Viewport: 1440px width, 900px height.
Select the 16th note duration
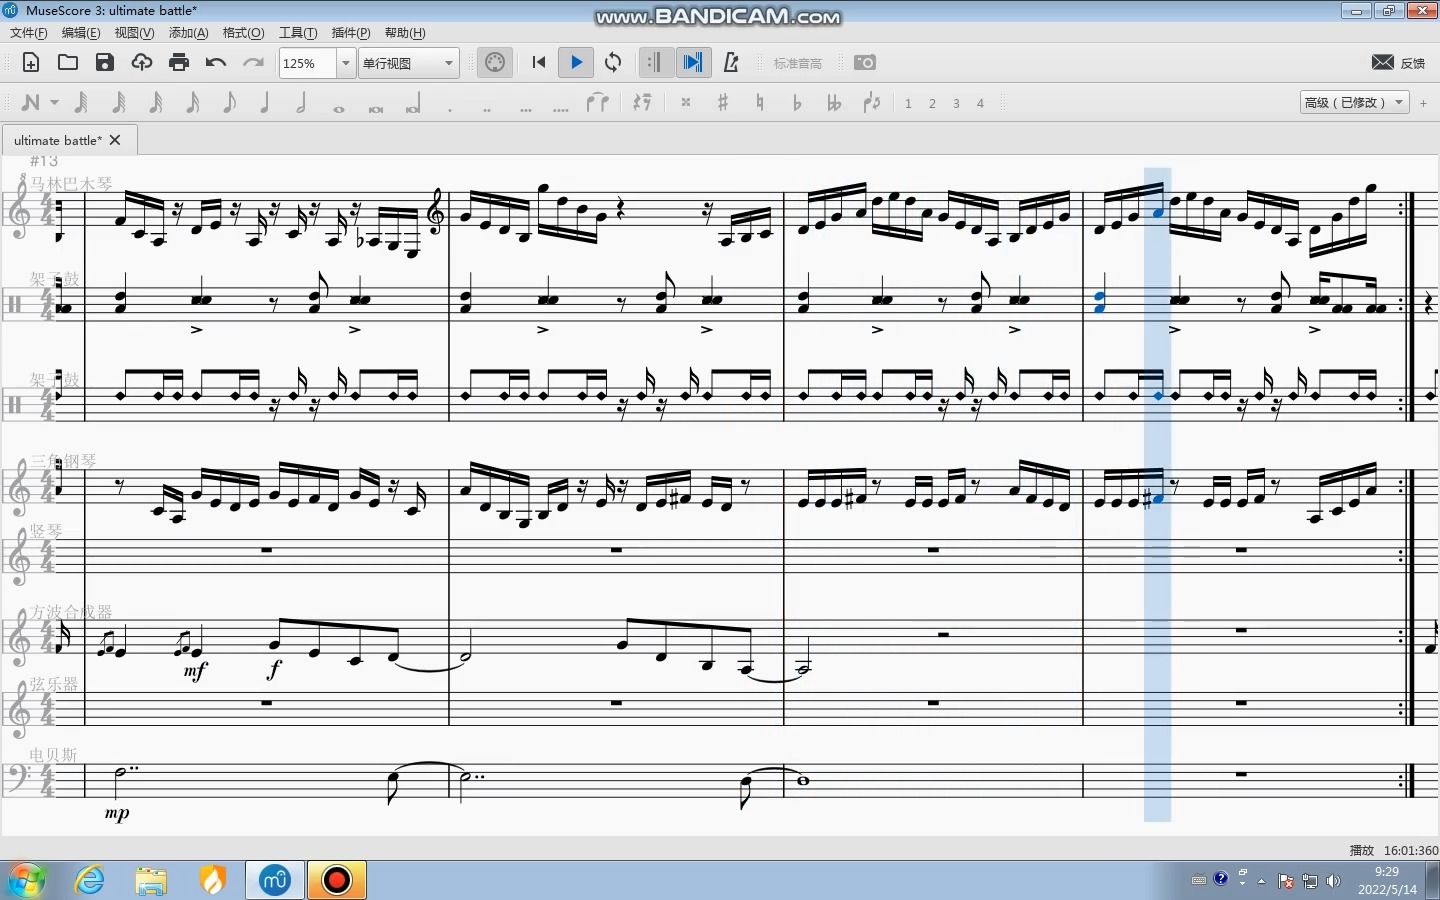point(192,103)
